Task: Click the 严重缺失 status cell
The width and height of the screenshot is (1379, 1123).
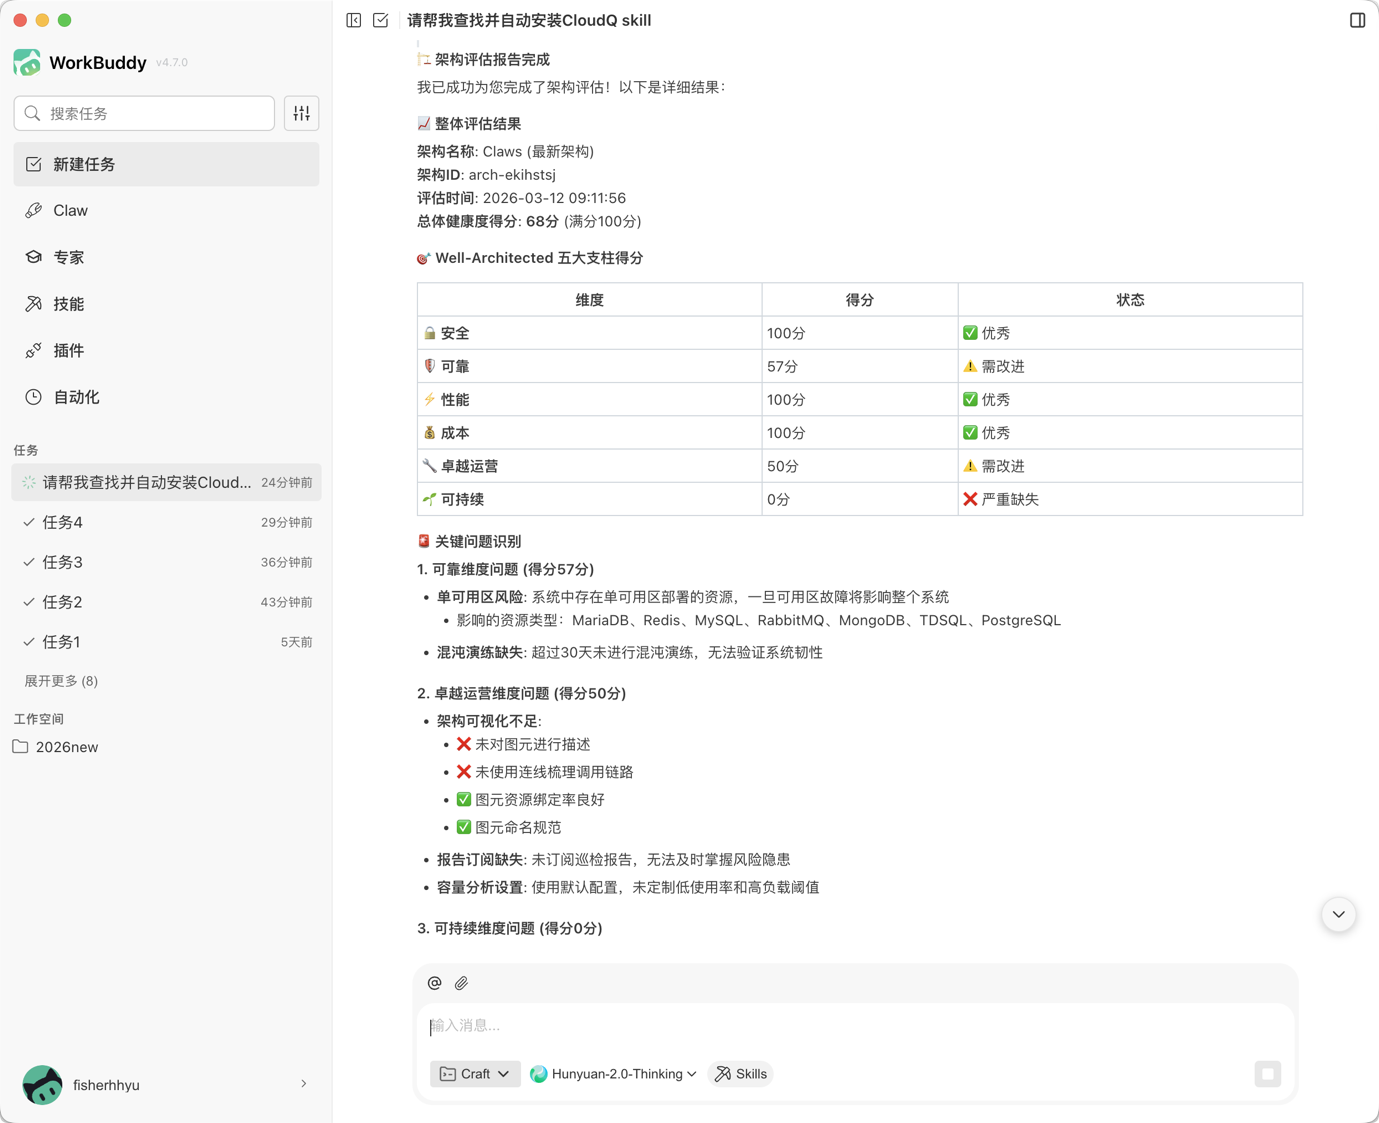Action: pos(1130,499)
